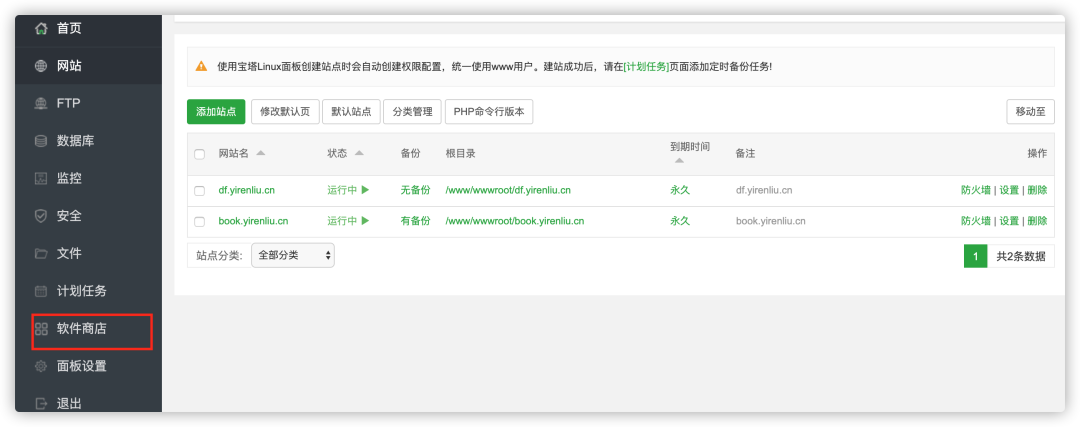The width and height of the screenshot is (1080, 427).
Task: Click the 分类管理 button
Action: pos(413,112)
